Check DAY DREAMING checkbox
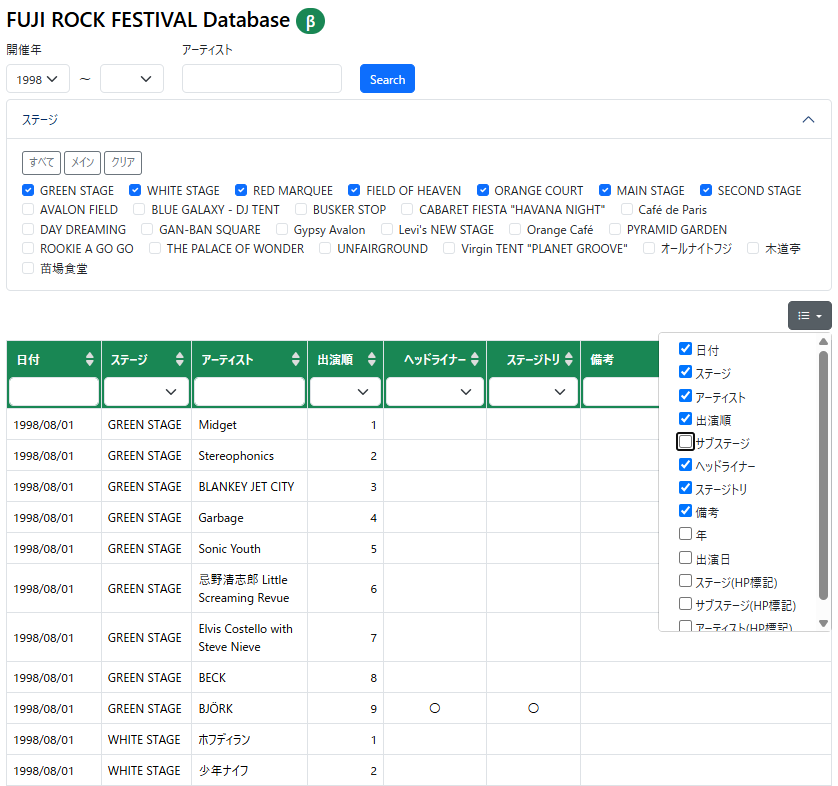 tap(28, 229)
